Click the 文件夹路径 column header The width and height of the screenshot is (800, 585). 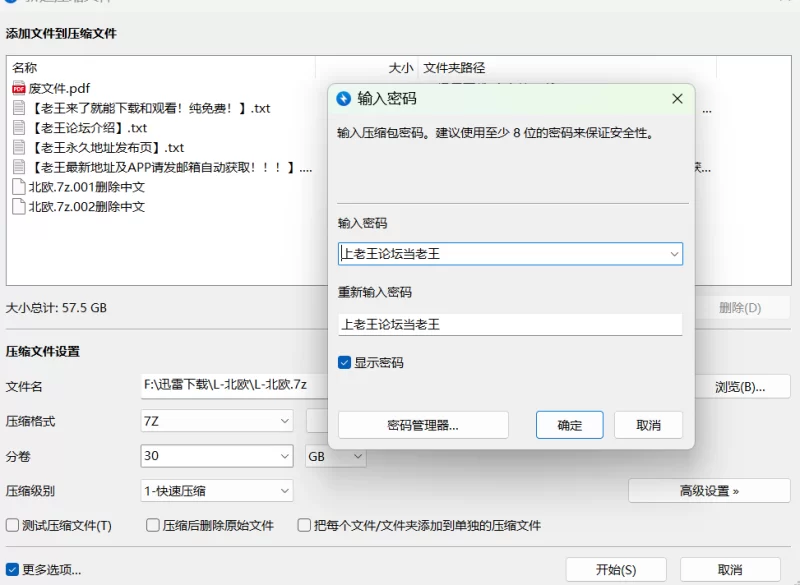(454, 68)
